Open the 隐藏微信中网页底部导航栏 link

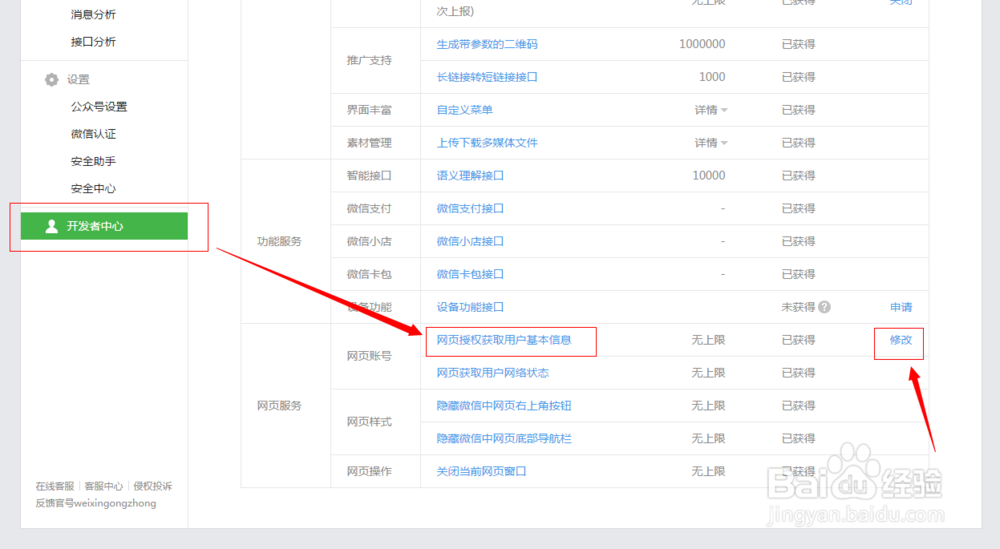[x=504, y=439]
